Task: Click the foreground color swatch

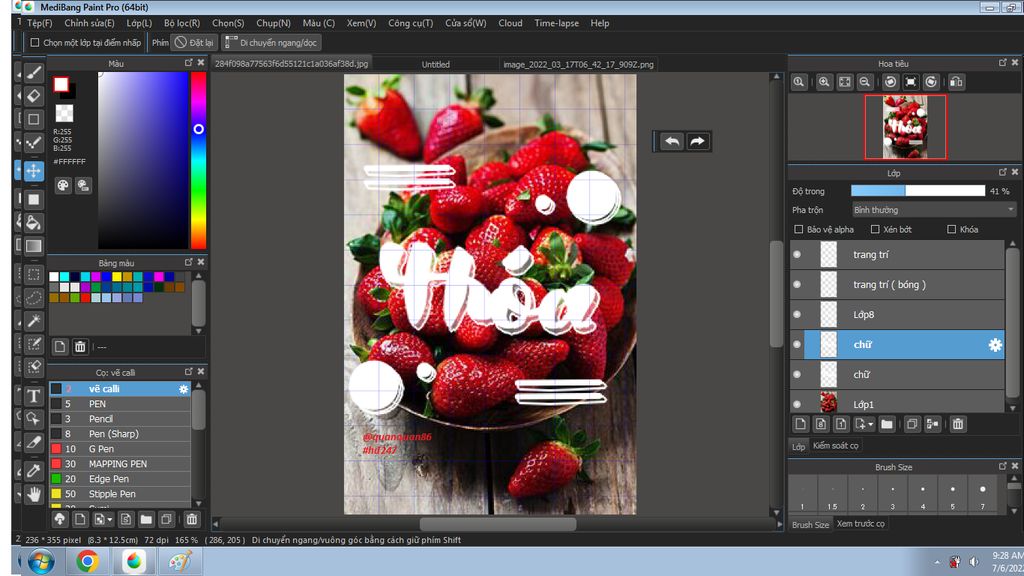Action: click(x=61, y=84)
